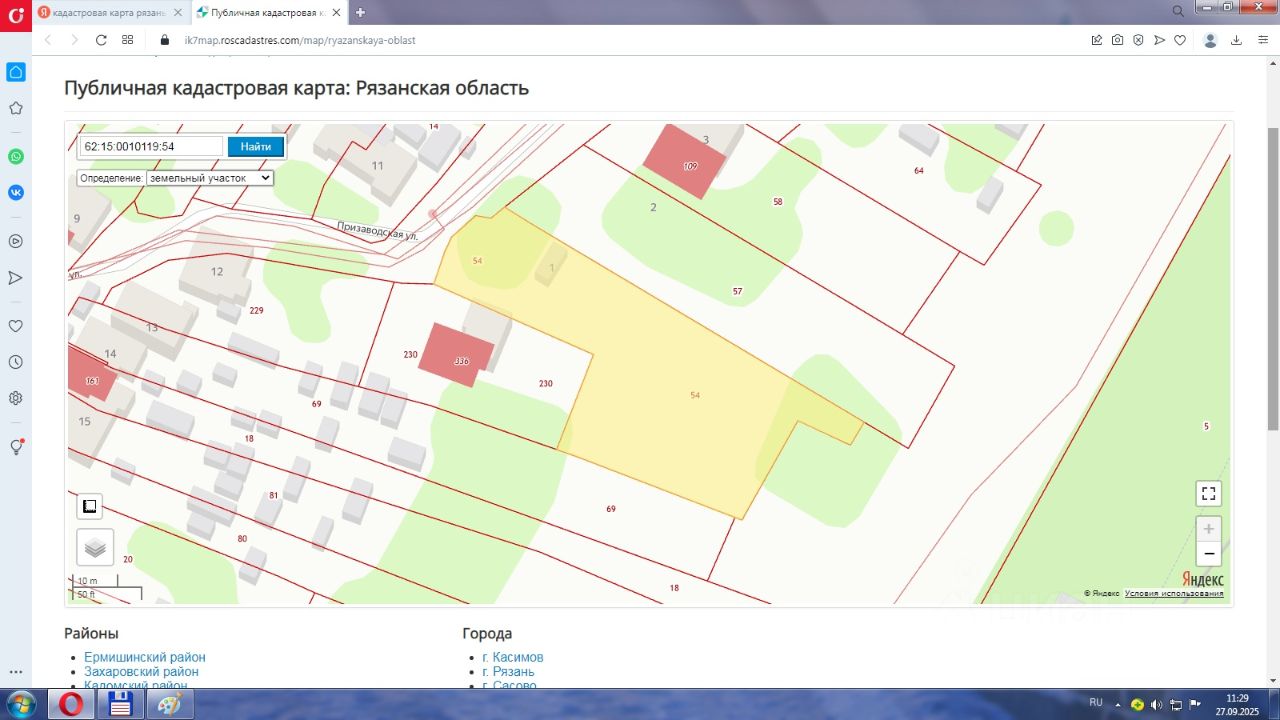Click the page's vertical scrollbar thumb
Image resolution: width=1280 pixels, height=720 pixels.
tap(1273, 279)
